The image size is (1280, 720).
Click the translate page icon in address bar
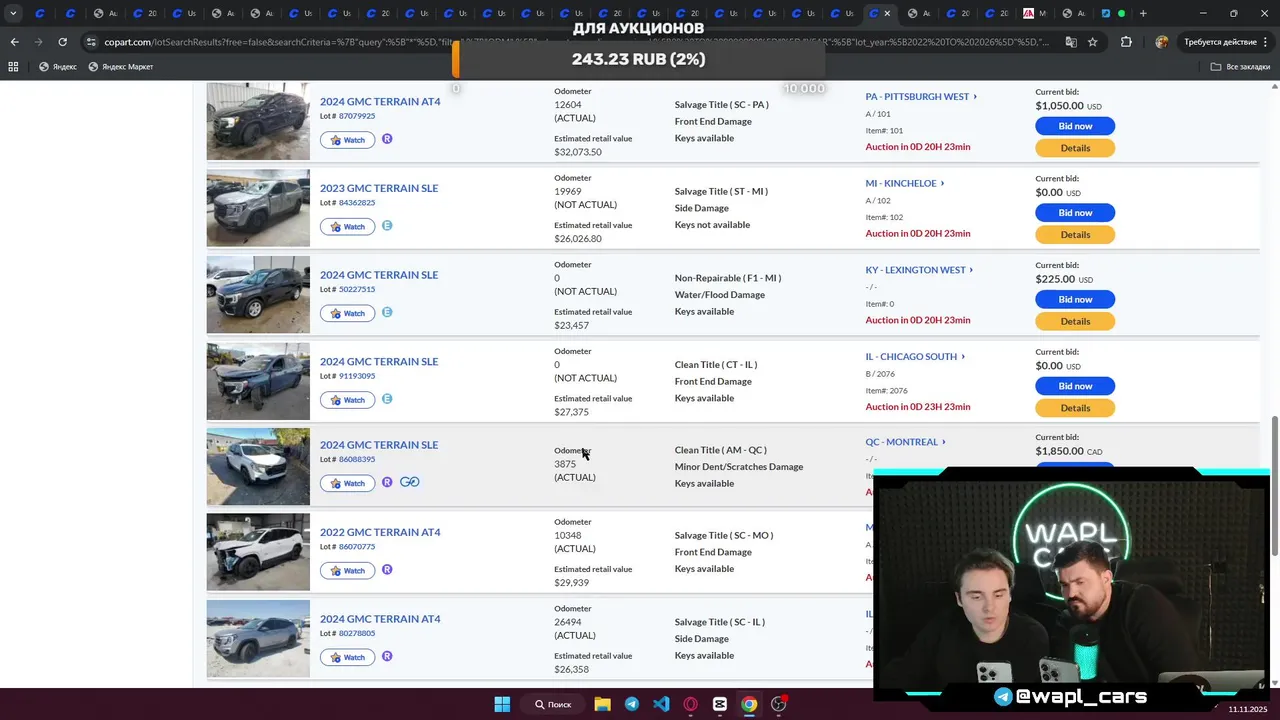point(1070,42)
